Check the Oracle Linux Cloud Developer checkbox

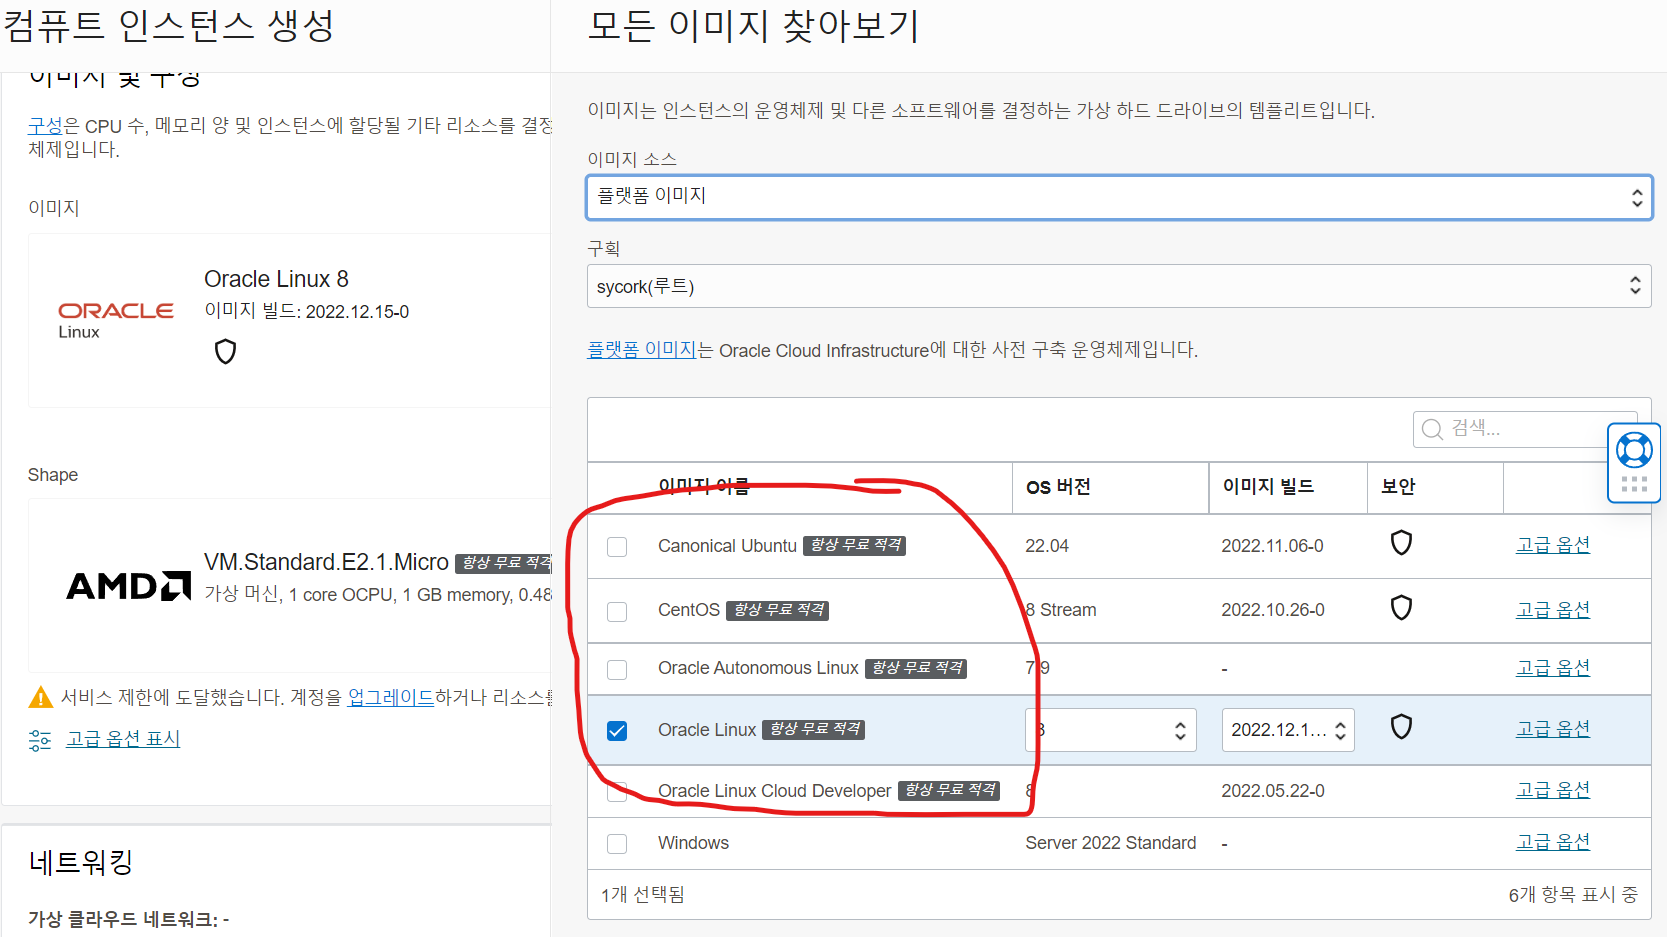coord(617,792)
